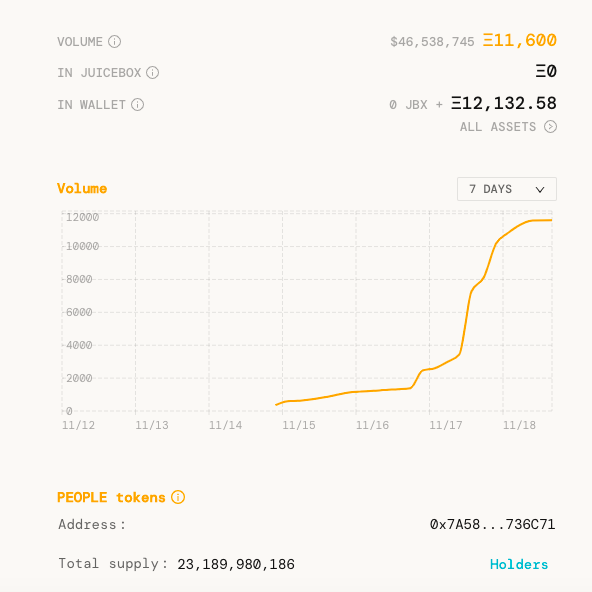This screenshot has height=592, width=592.
Task: Click the $46,538,745 USD volume figure
Action: point(432,42)
